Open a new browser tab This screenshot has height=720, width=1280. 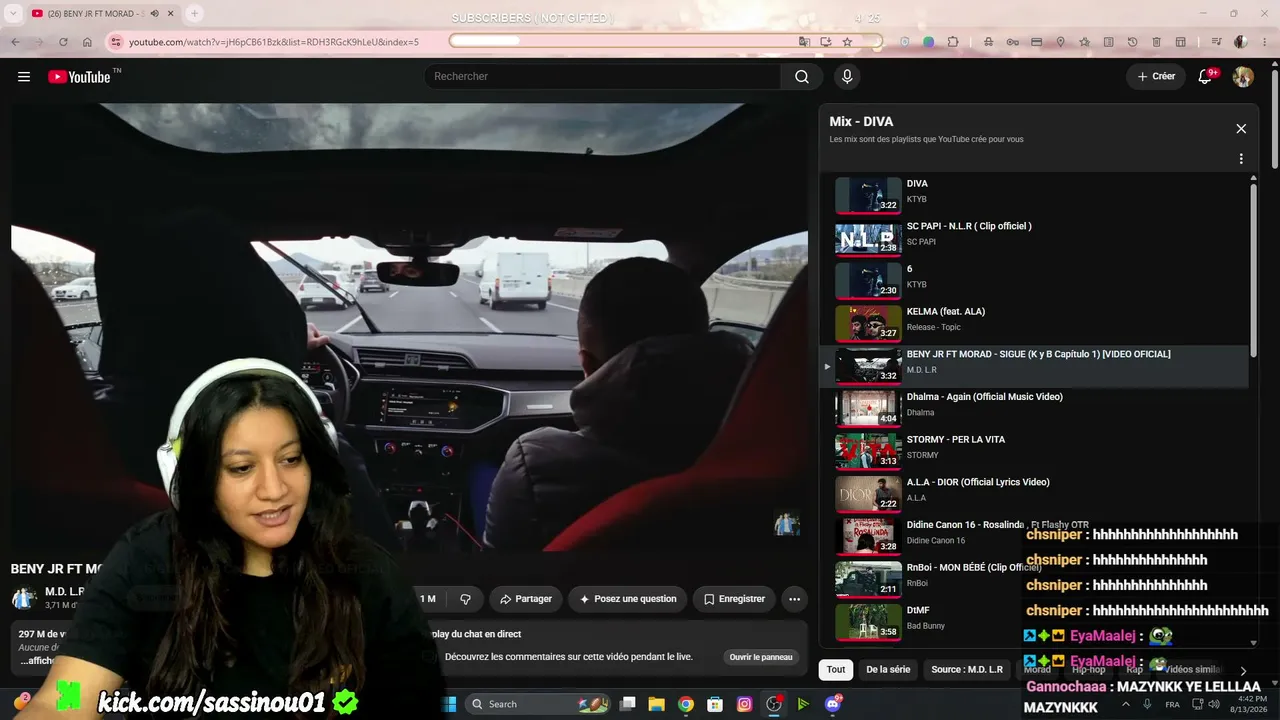194,14
